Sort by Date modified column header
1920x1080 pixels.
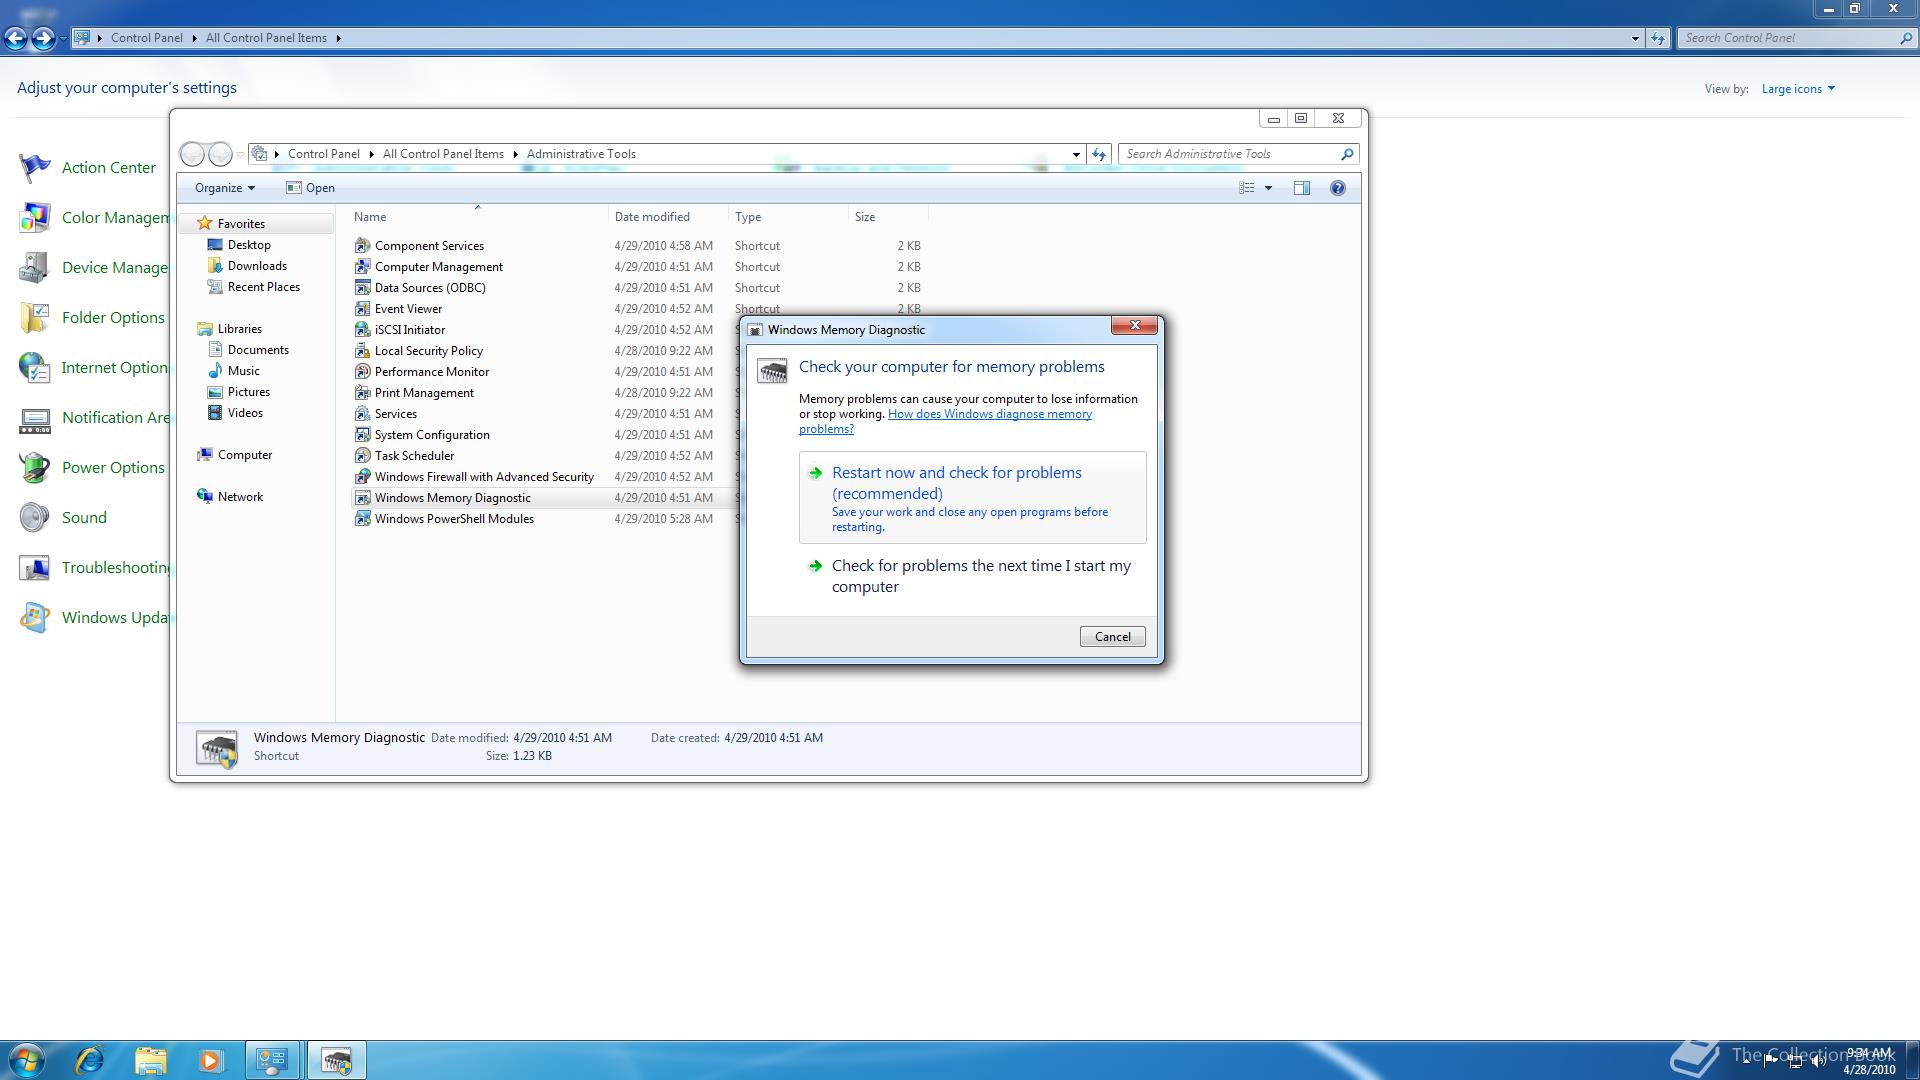[x=668, y=217]
